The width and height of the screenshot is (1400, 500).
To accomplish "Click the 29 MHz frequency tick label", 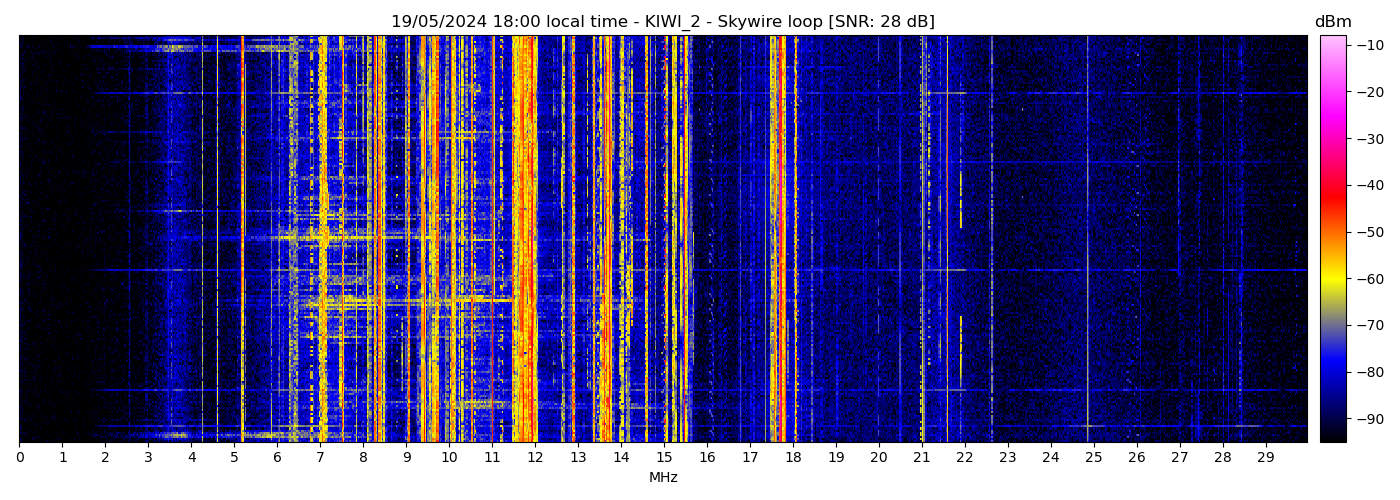I will pos(1265,457).
